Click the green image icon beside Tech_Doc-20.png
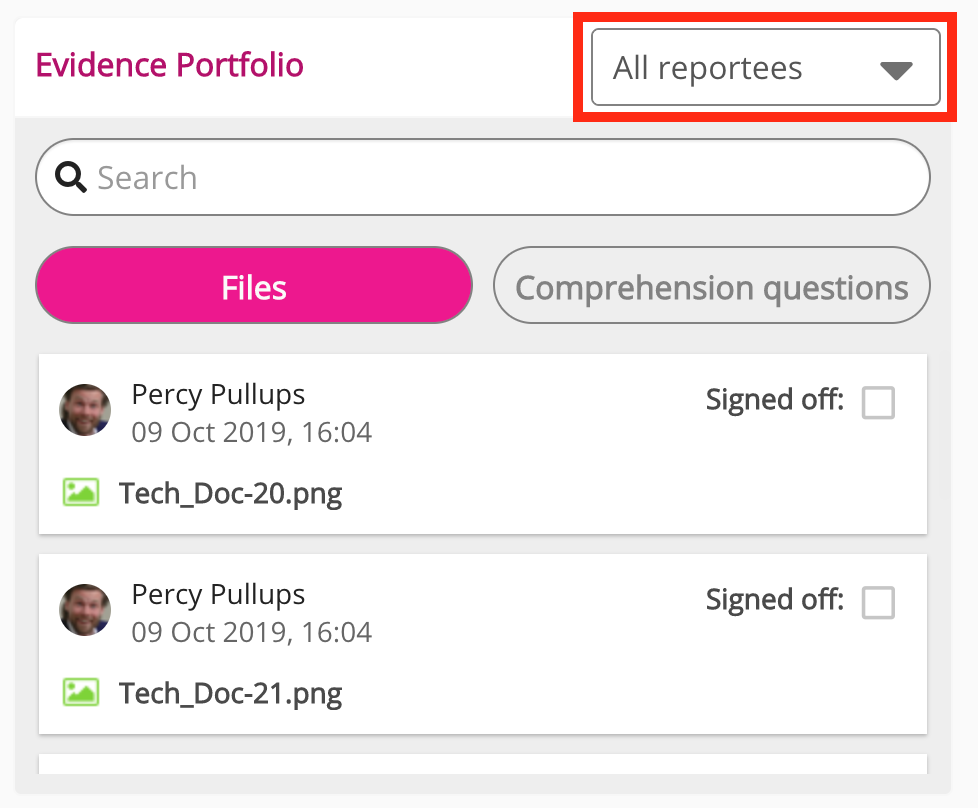 [x=82, y=492]
